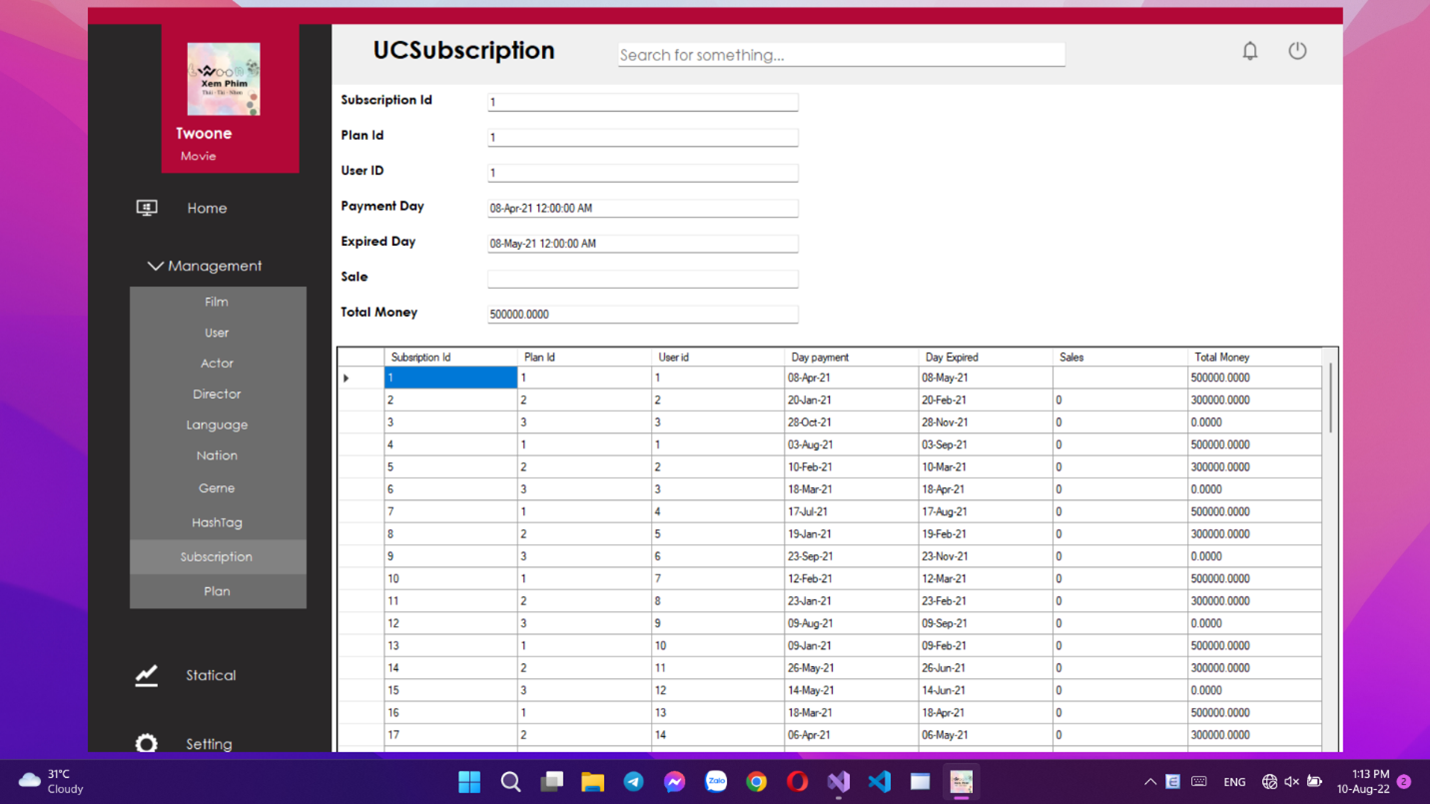Select cell with day payment 20-Jan-21
1430x804 pixels.
pos(852,400)
